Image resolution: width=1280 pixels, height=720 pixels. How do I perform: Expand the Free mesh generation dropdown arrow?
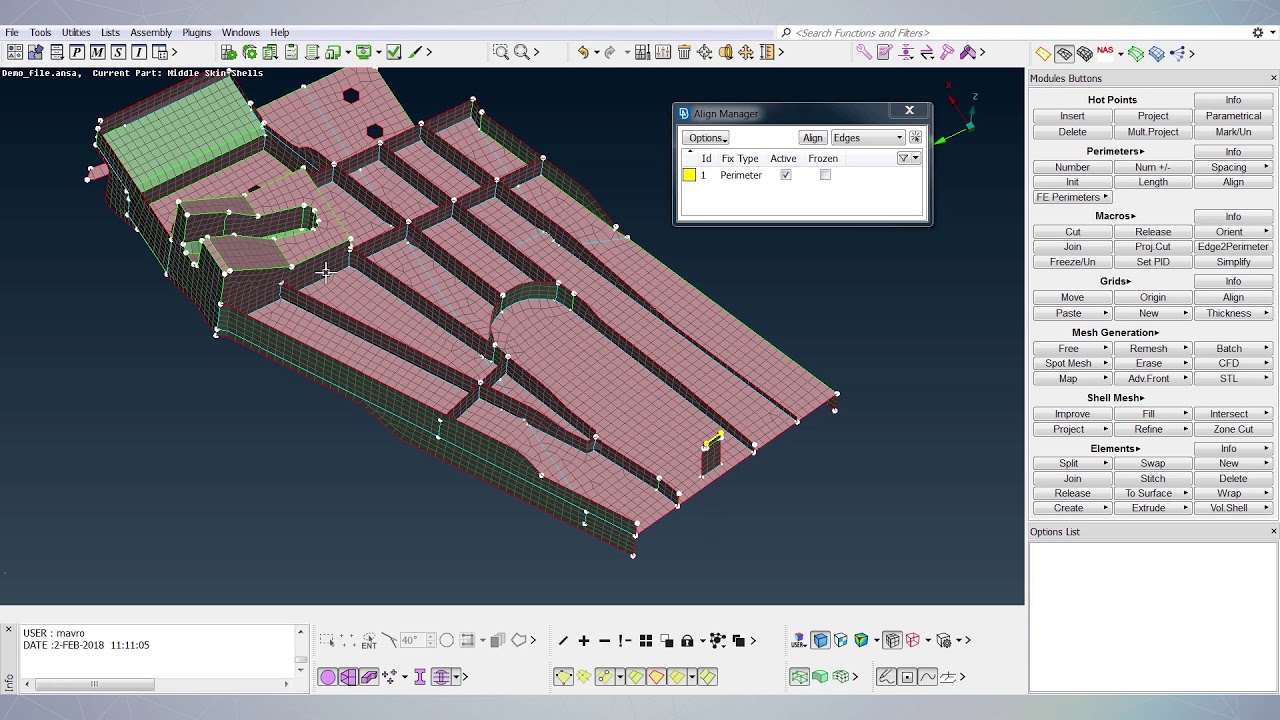[x=1106, y=348]
